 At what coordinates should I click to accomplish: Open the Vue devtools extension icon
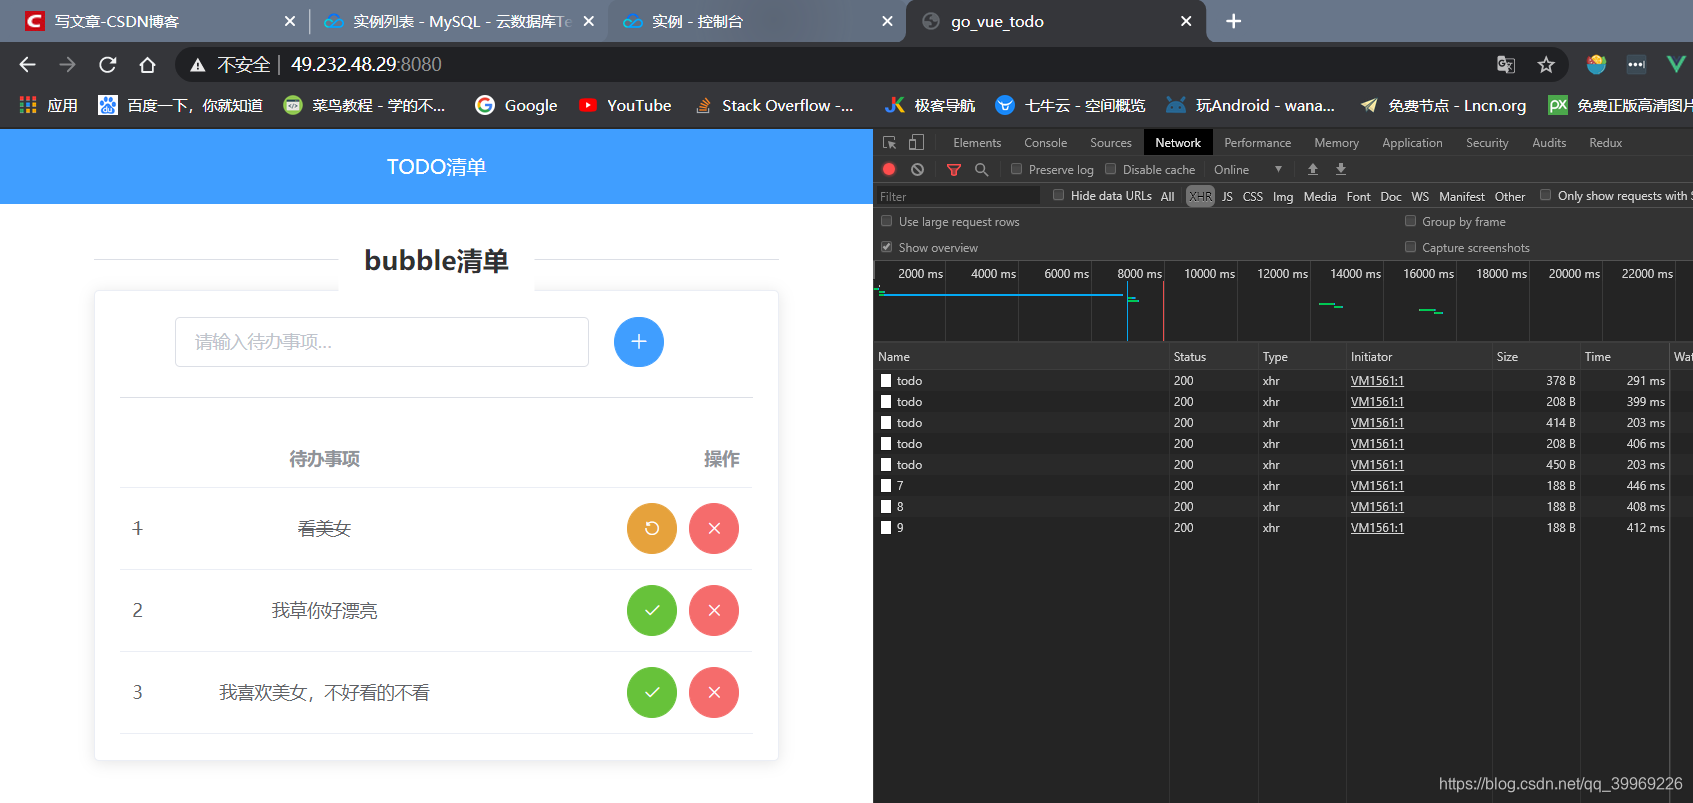(1676, 65)
